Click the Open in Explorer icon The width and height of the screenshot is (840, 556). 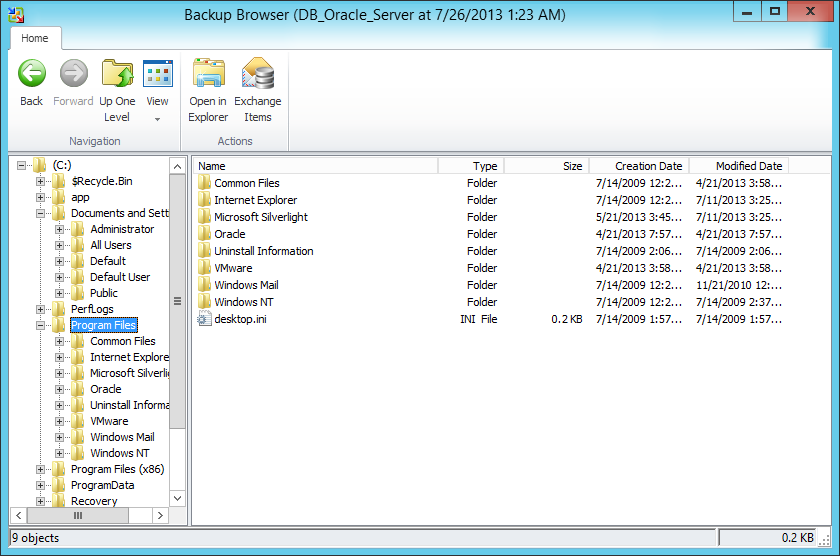pos(208,73)
